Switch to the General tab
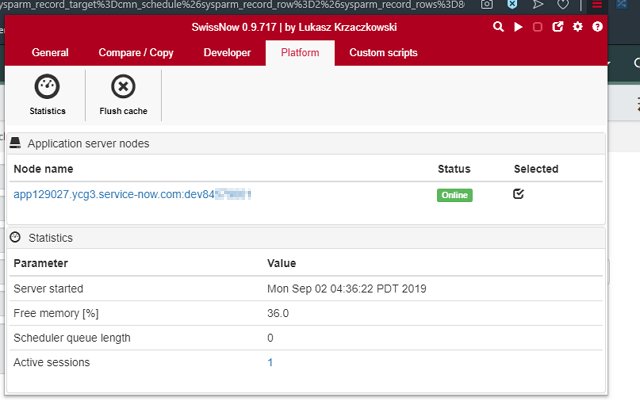The width and height of the screenshot is (640, 400). (x=50, y=53)
